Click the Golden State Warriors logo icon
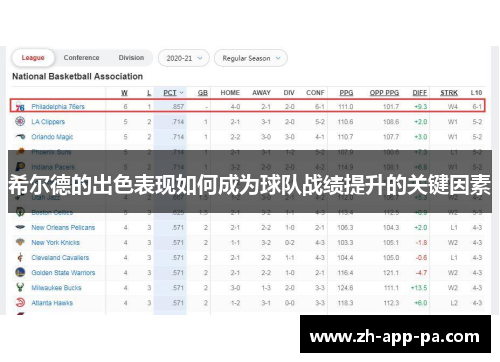500x362 pixels. pyautogui.click(x=20, y=272)
